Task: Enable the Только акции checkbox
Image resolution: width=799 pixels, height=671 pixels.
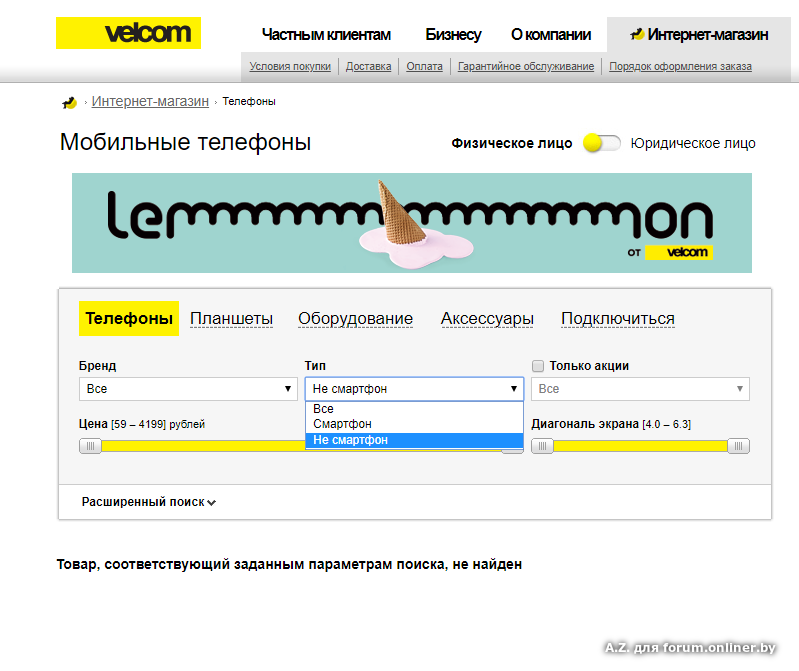Action: [x=538, y=366]
